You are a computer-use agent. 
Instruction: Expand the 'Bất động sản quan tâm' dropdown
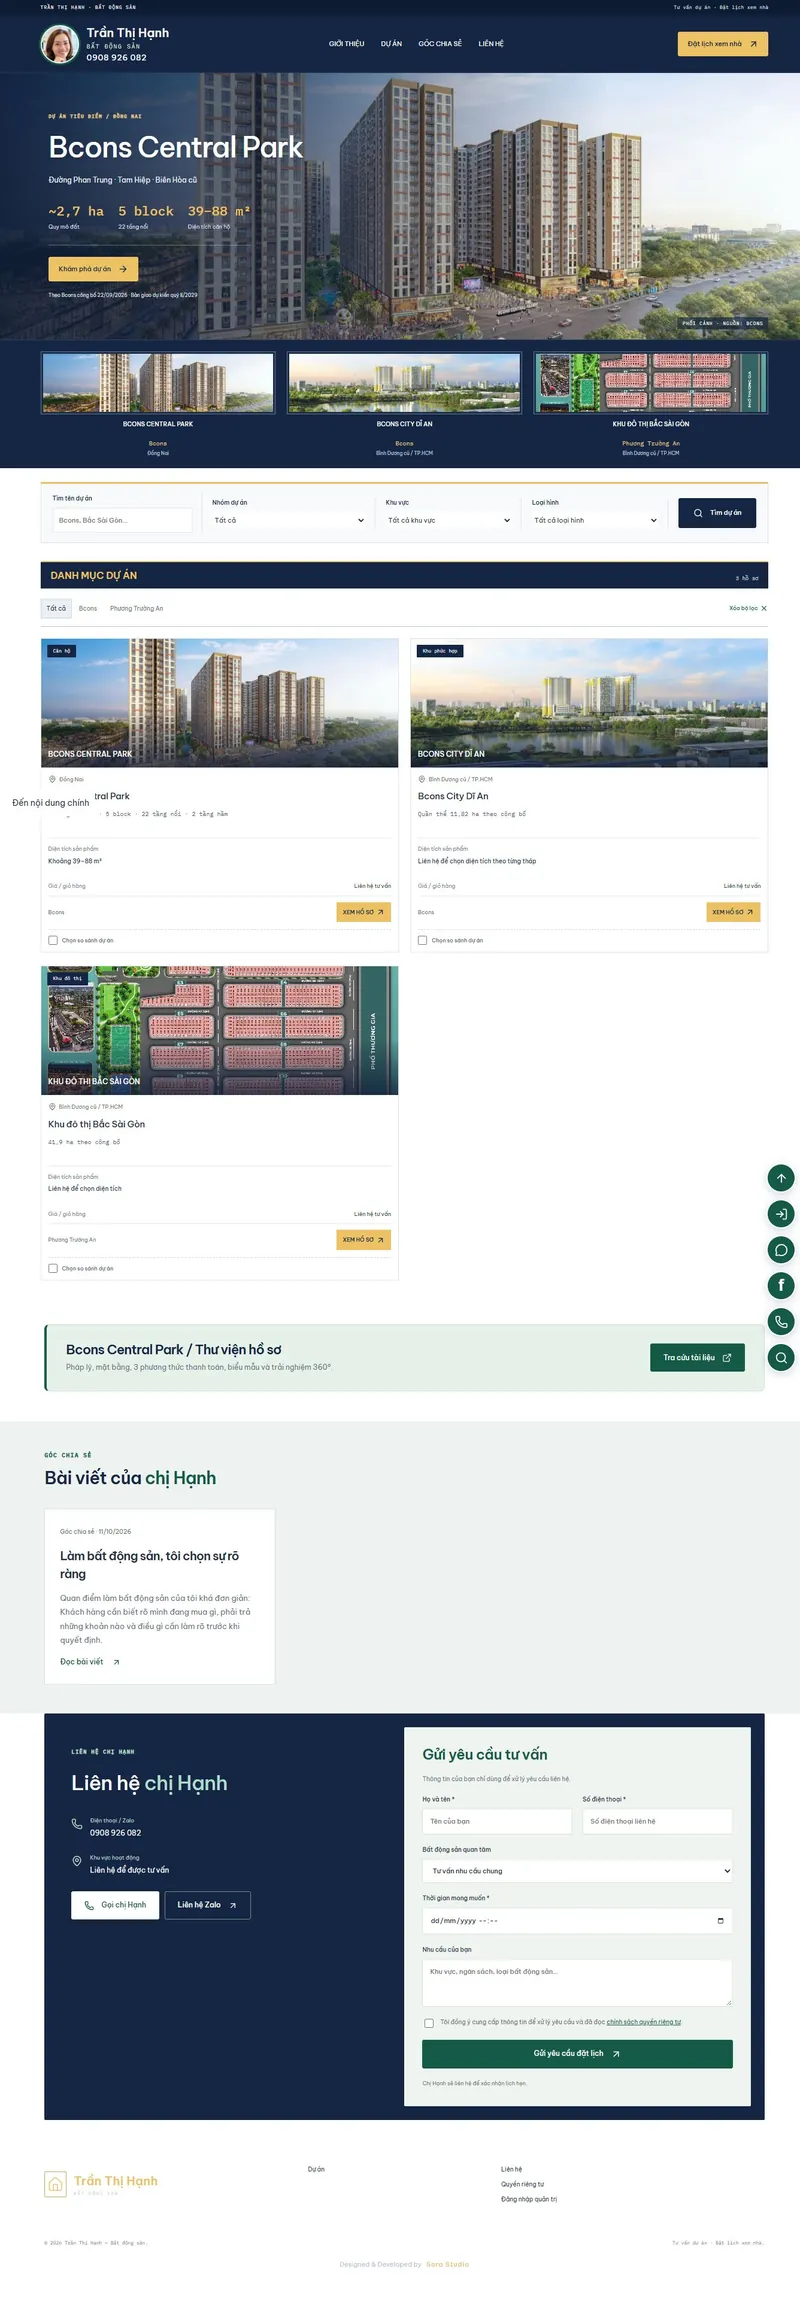[x=578, y=1871]
